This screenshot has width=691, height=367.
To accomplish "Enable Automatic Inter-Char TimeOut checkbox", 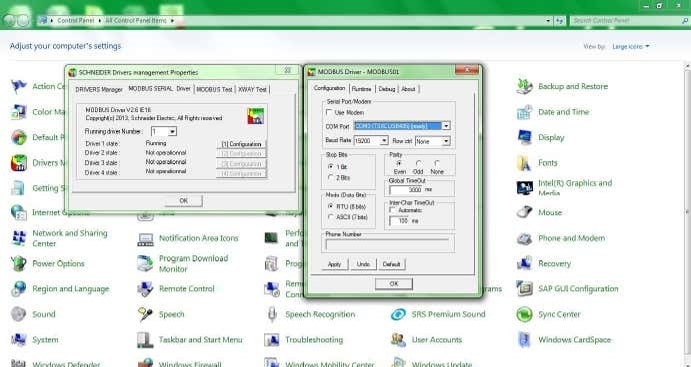I will click(x=393, y=211).
